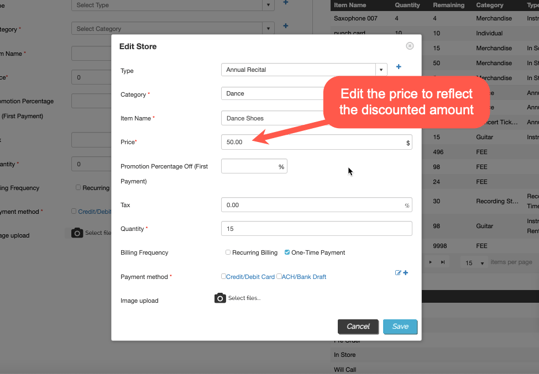Image resolution: width=539 pixels, height=374 pixels.
Task: Click the add payment method plus icon
Action: [x=406, y=273]
